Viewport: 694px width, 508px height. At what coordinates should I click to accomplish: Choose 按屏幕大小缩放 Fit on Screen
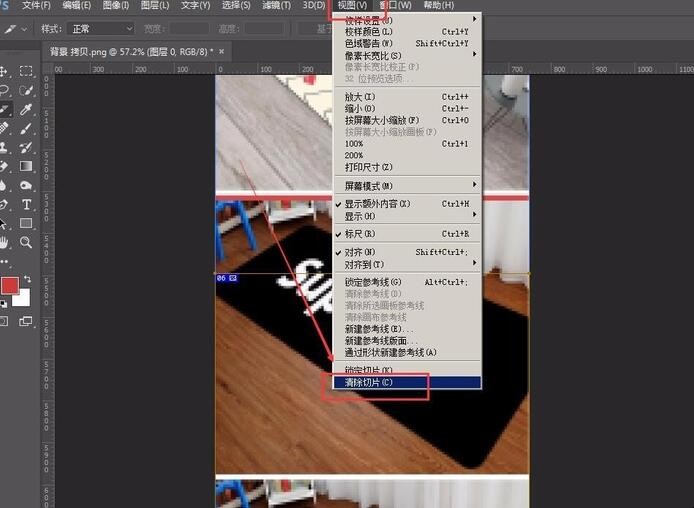[407, 120]
